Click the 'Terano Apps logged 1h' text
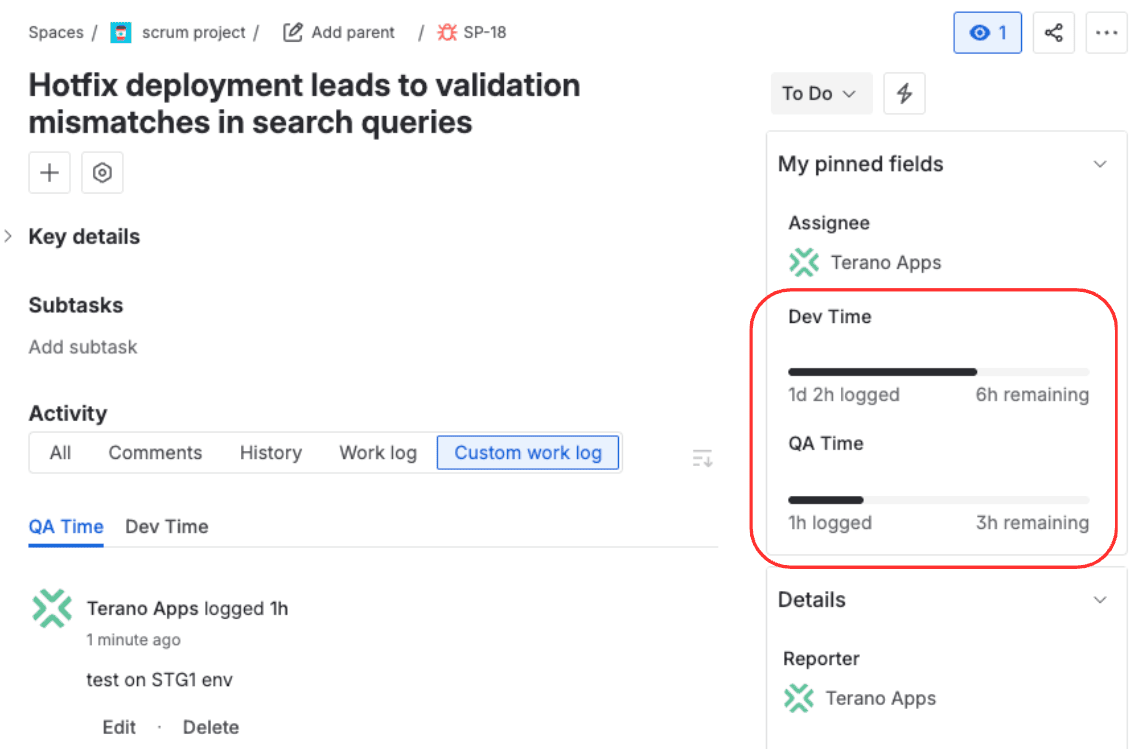This screenshot has height=749, width=1138. tap(187, 608)
